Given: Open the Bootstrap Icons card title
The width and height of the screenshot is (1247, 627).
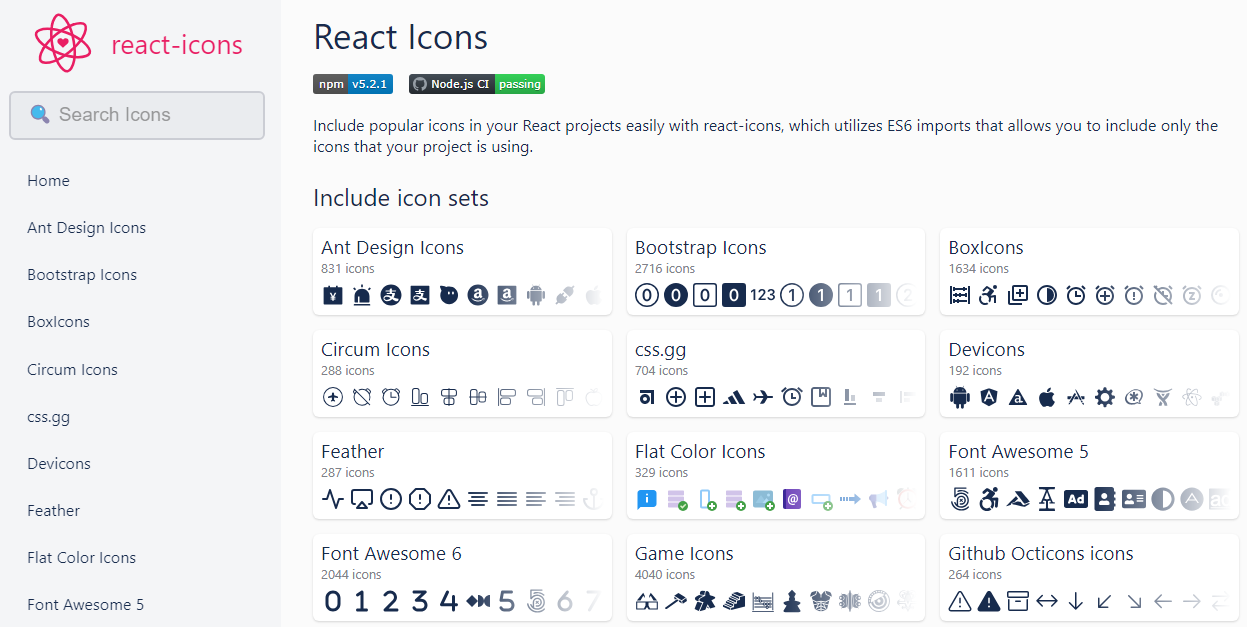Looking at the screenshot, I should (701, 248).
